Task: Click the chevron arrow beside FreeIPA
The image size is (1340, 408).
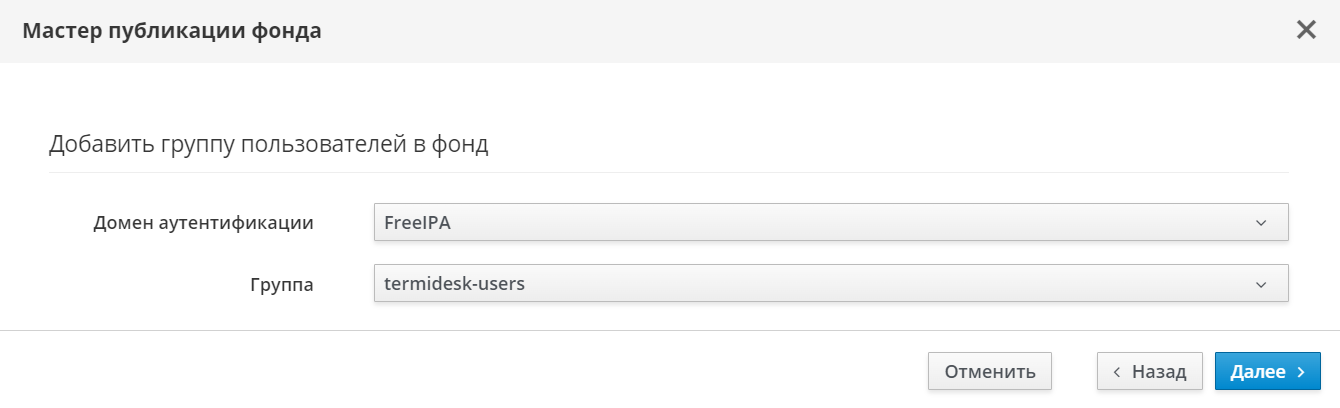Action: click(x=1260, y=223)
